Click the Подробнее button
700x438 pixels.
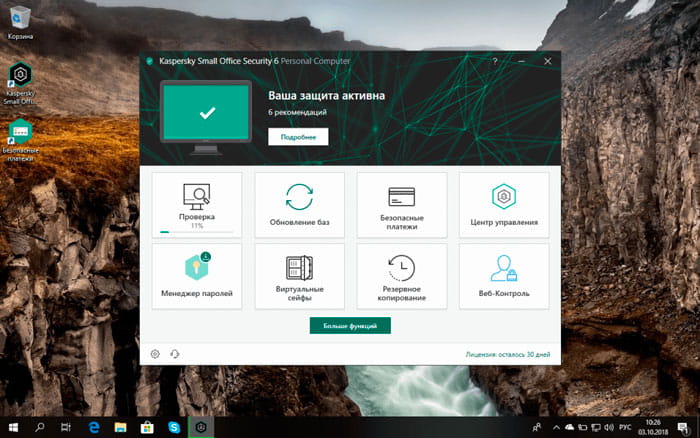[298, 137]
